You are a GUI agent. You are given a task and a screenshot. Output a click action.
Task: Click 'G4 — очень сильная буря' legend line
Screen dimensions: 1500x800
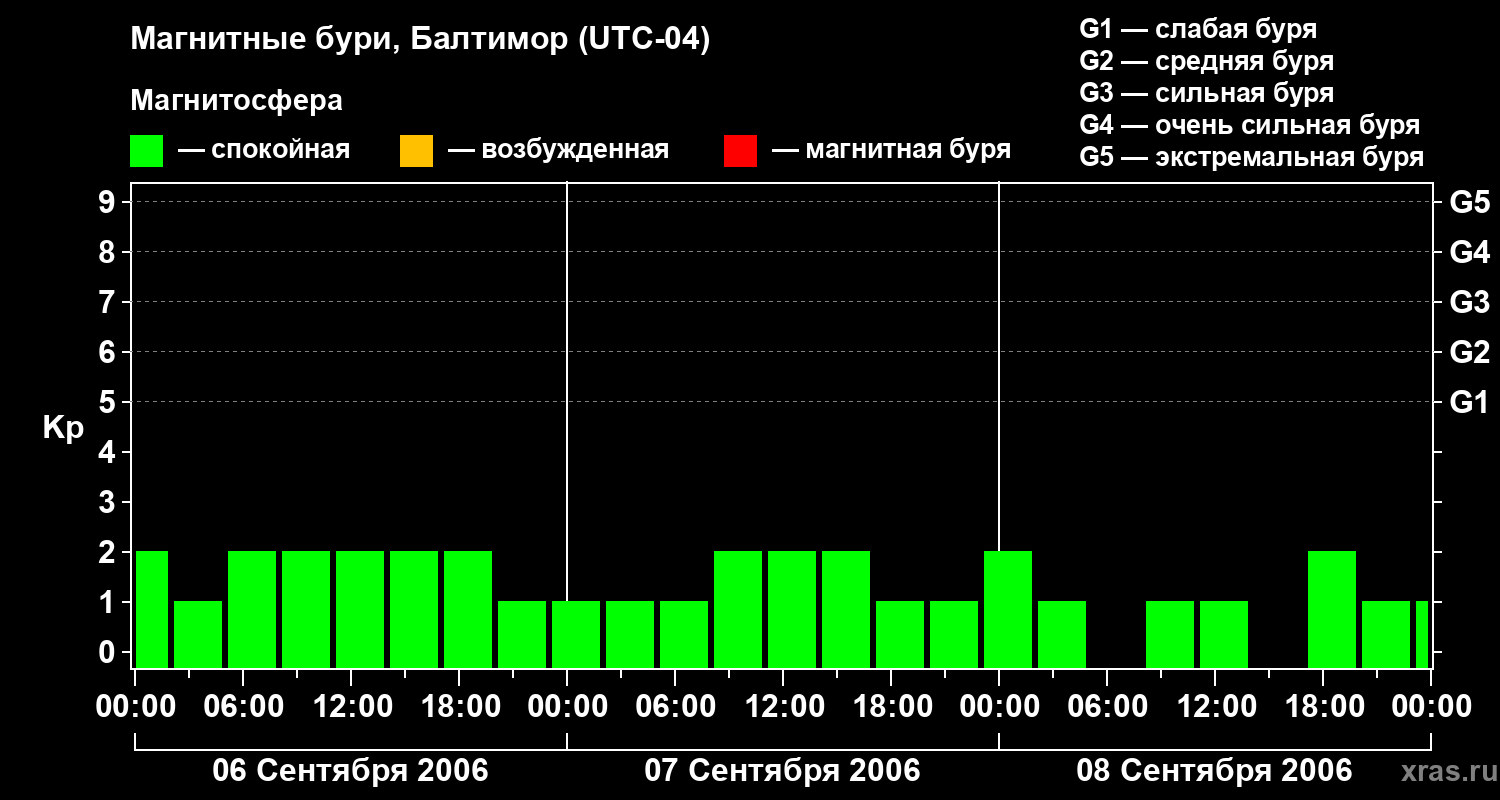click(1250, 125)
